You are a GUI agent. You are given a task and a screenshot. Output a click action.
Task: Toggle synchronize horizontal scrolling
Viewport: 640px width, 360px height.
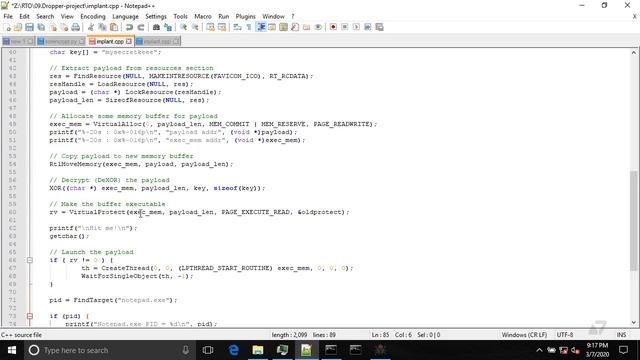[222, 27]
